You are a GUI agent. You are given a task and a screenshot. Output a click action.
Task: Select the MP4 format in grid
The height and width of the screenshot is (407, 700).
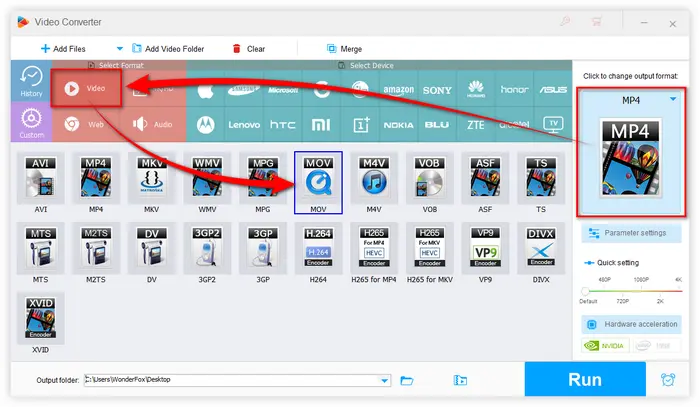pos(96,178)
